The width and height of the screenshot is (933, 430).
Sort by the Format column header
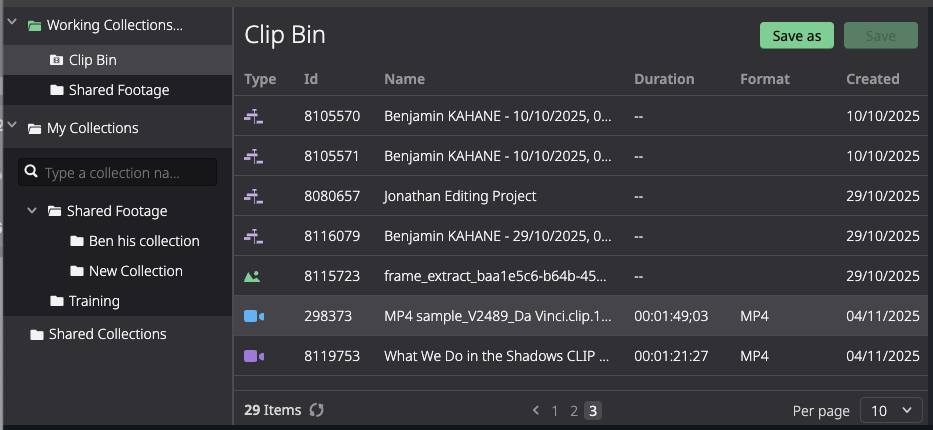click(x=765, y=79)
